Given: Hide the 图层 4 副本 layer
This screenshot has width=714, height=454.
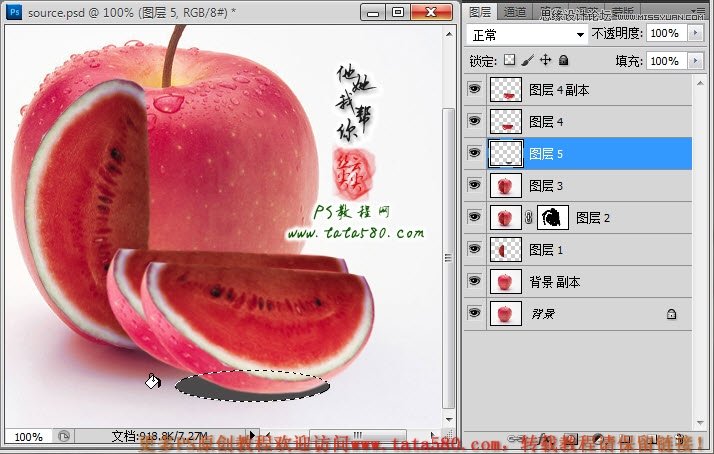Looking at the screenshot, I should pyautogui.click(x=474, y=88).
